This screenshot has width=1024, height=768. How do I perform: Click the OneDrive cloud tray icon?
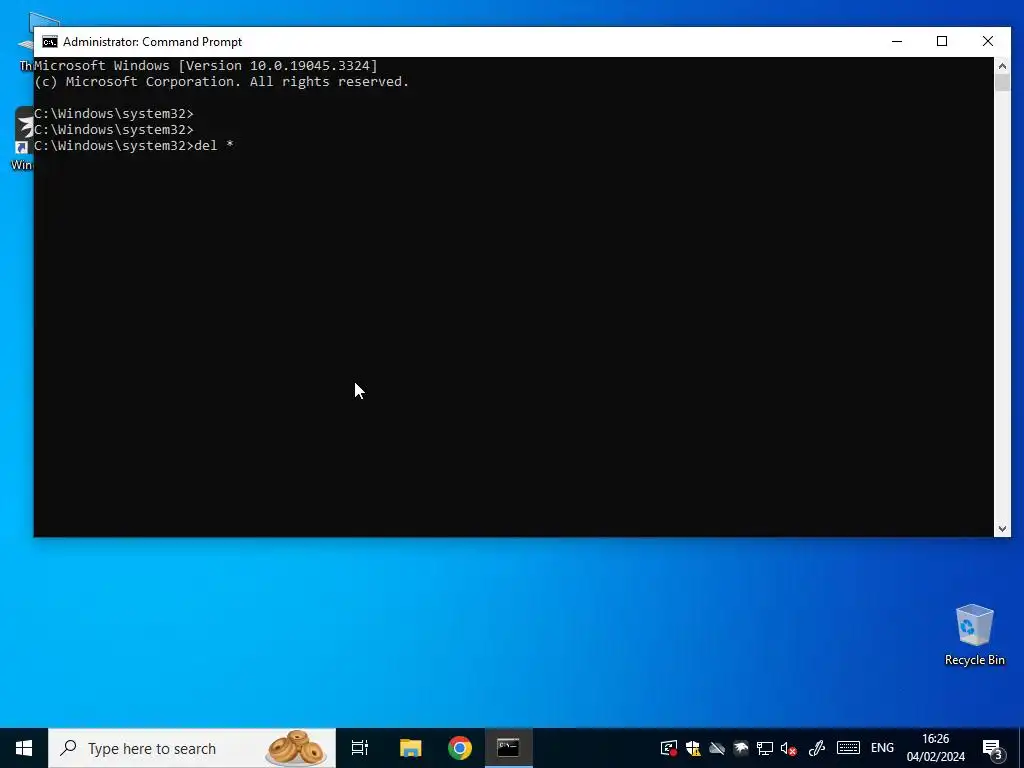point(717,748)
